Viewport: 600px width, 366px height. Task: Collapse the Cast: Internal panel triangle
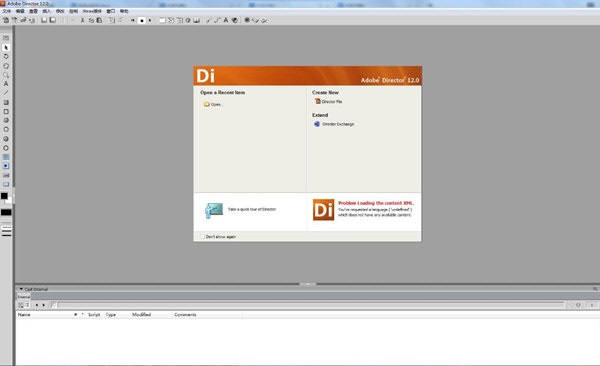click(x=21, y=289)
